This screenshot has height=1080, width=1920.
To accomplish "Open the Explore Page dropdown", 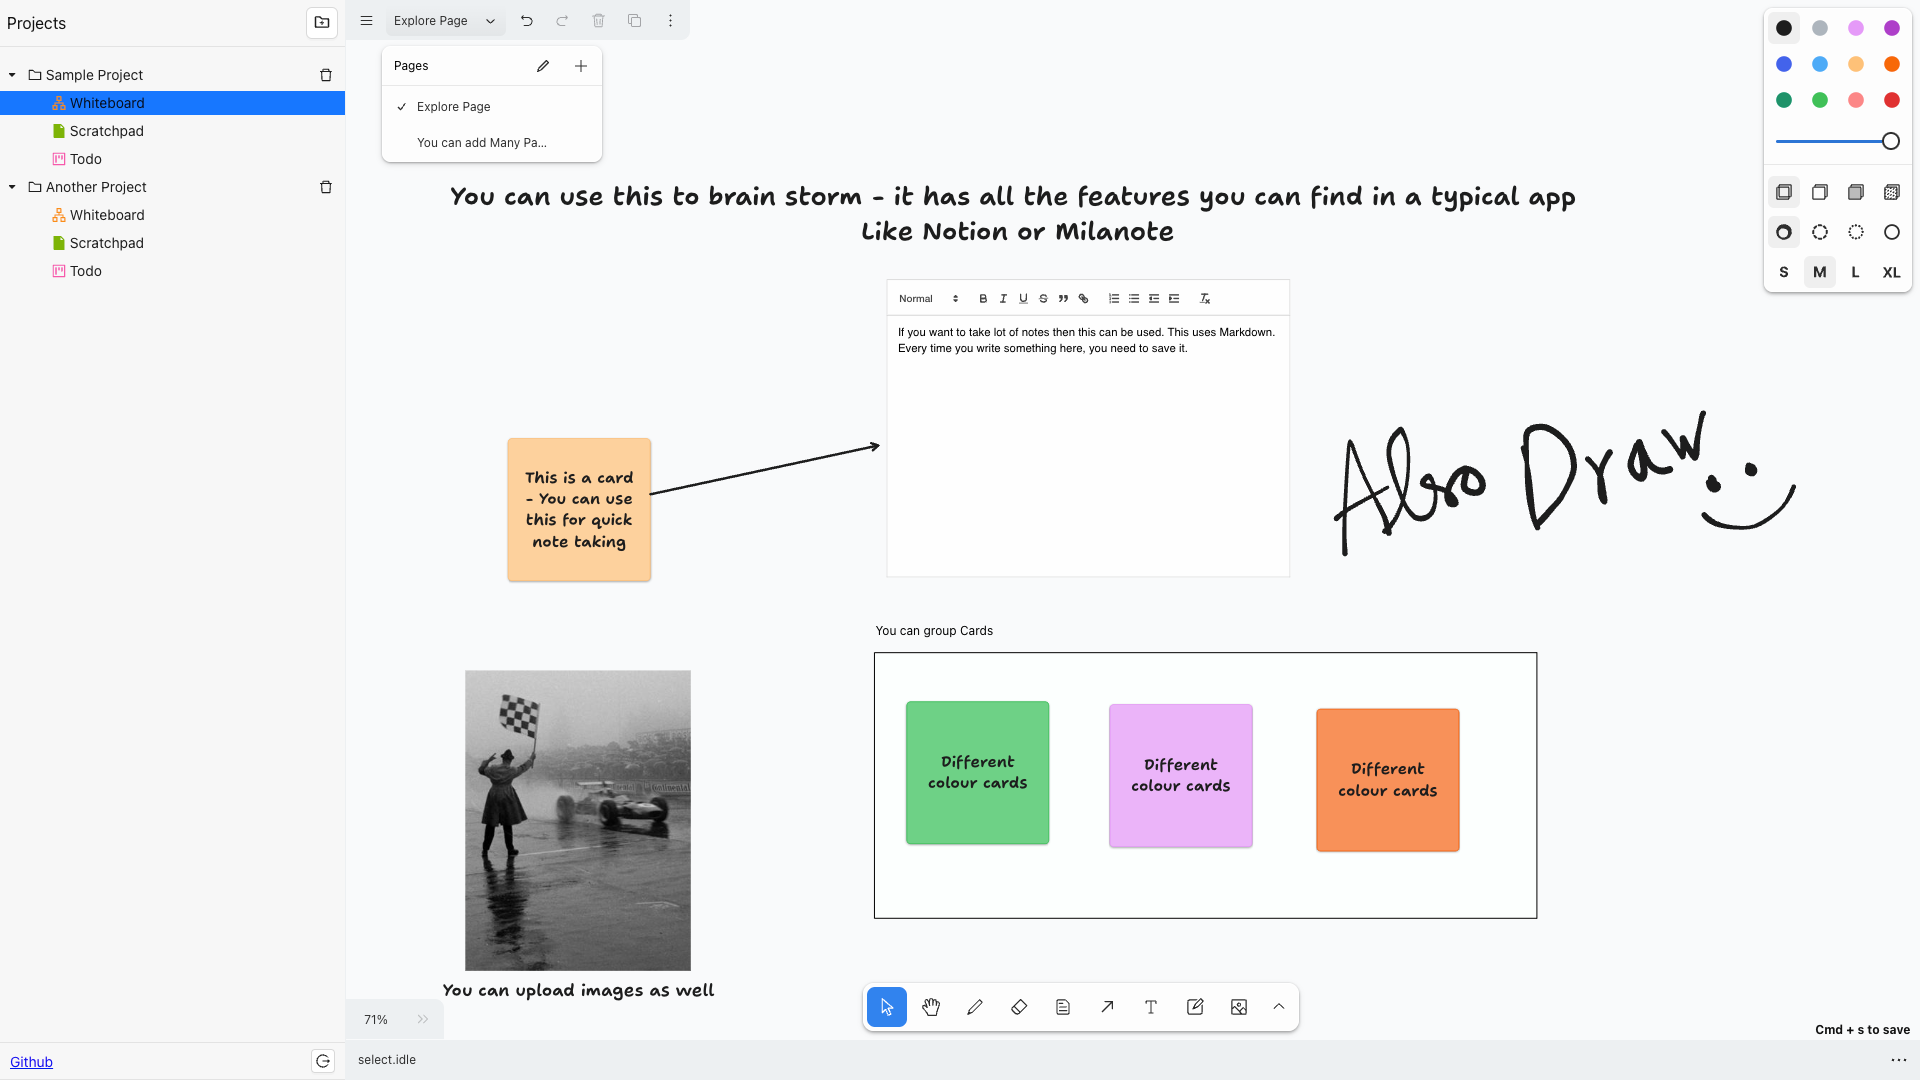I will pos(444,20).
